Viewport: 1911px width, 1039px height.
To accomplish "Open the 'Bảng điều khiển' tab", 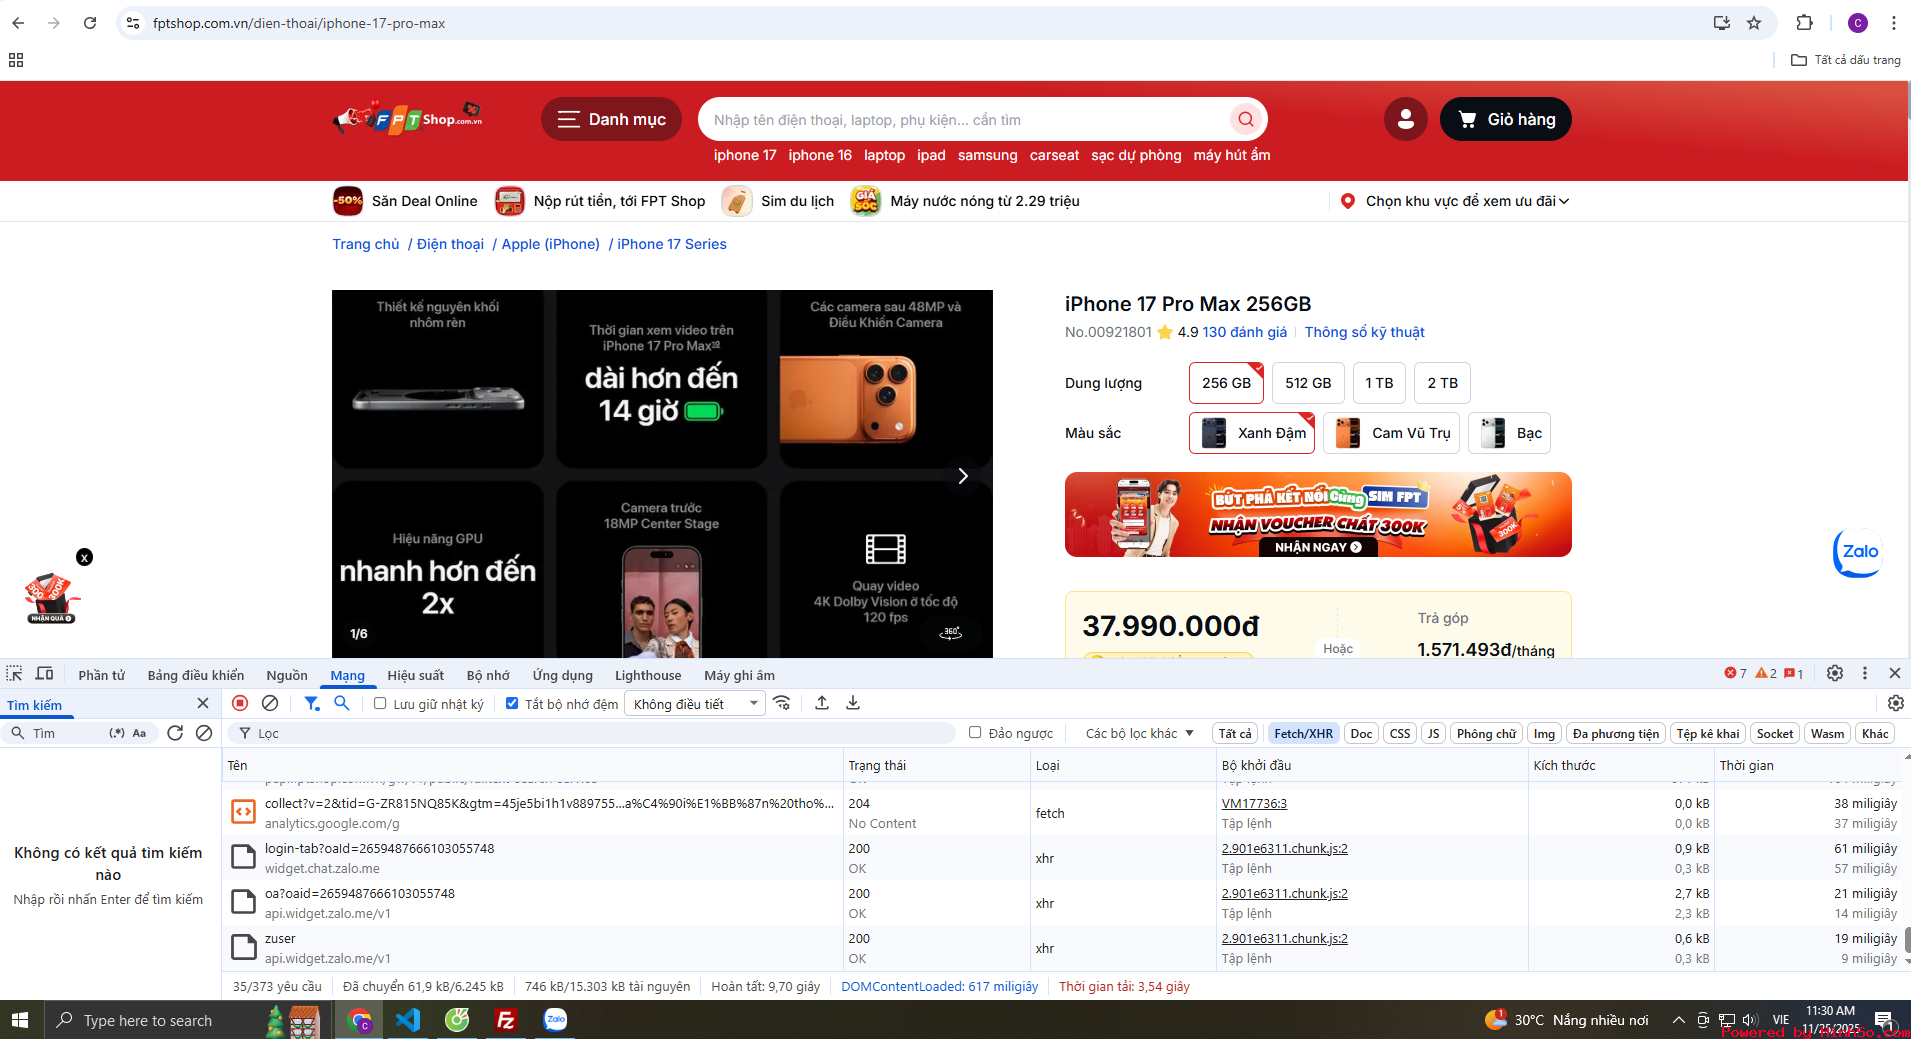I will (x=195, y=675).
